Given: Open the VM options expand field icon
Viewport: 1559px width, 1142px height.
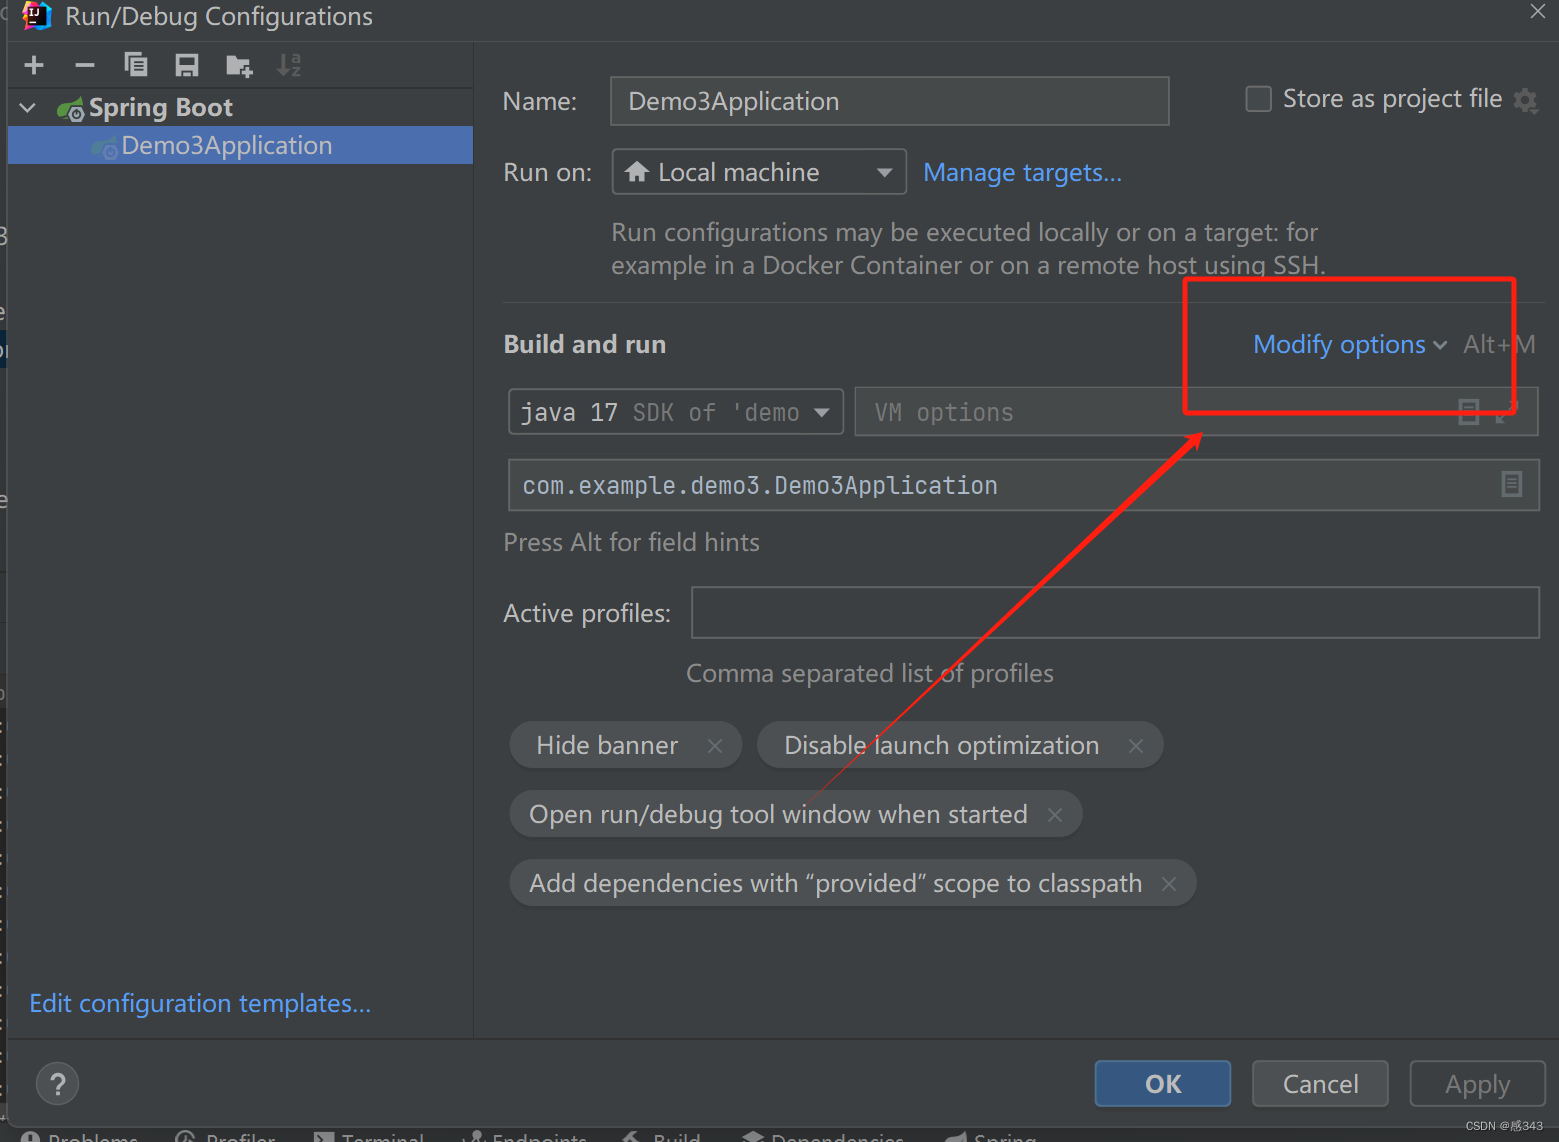Looking at the screenshot, I should 1468,411.
